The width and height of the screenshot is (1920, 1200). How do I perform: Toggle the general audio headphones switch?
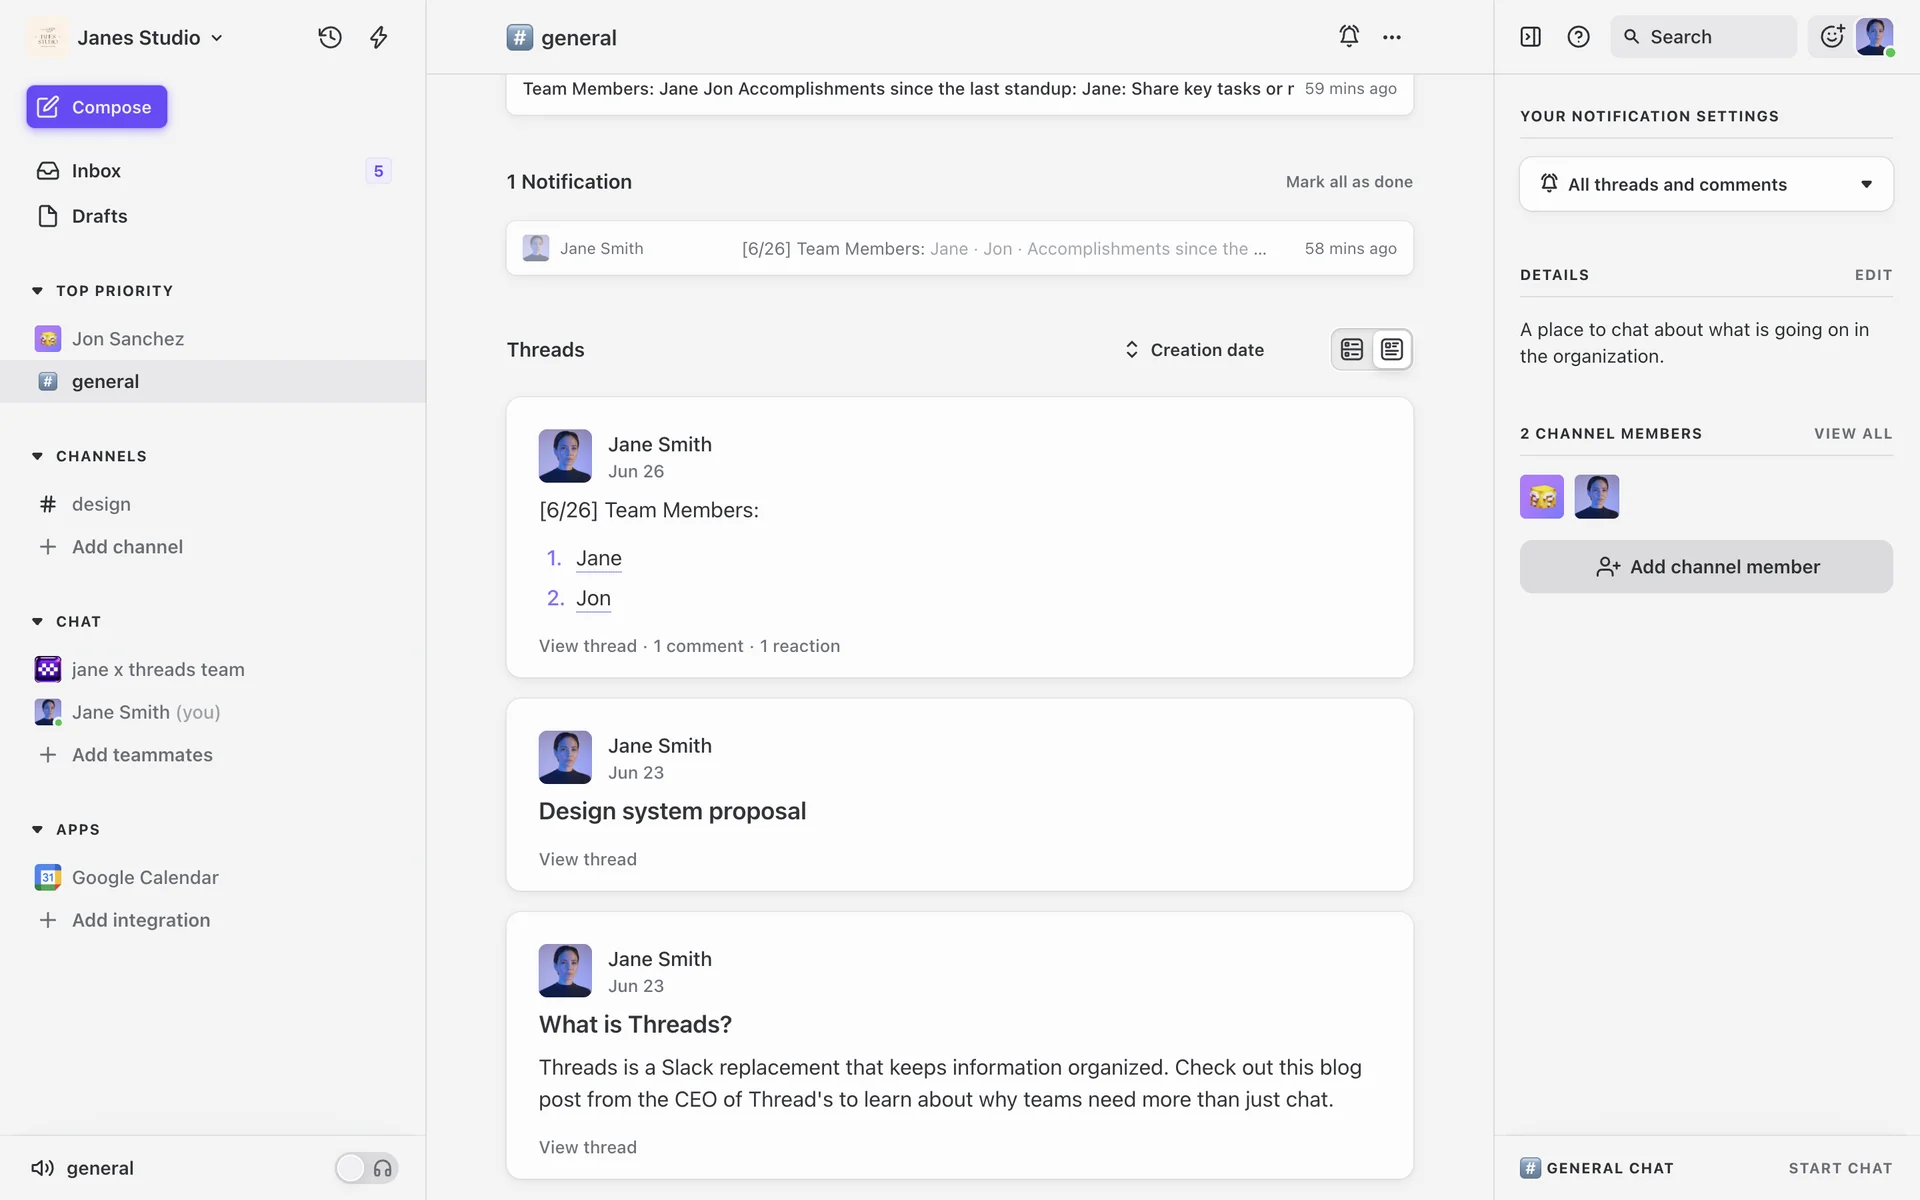366,1168
